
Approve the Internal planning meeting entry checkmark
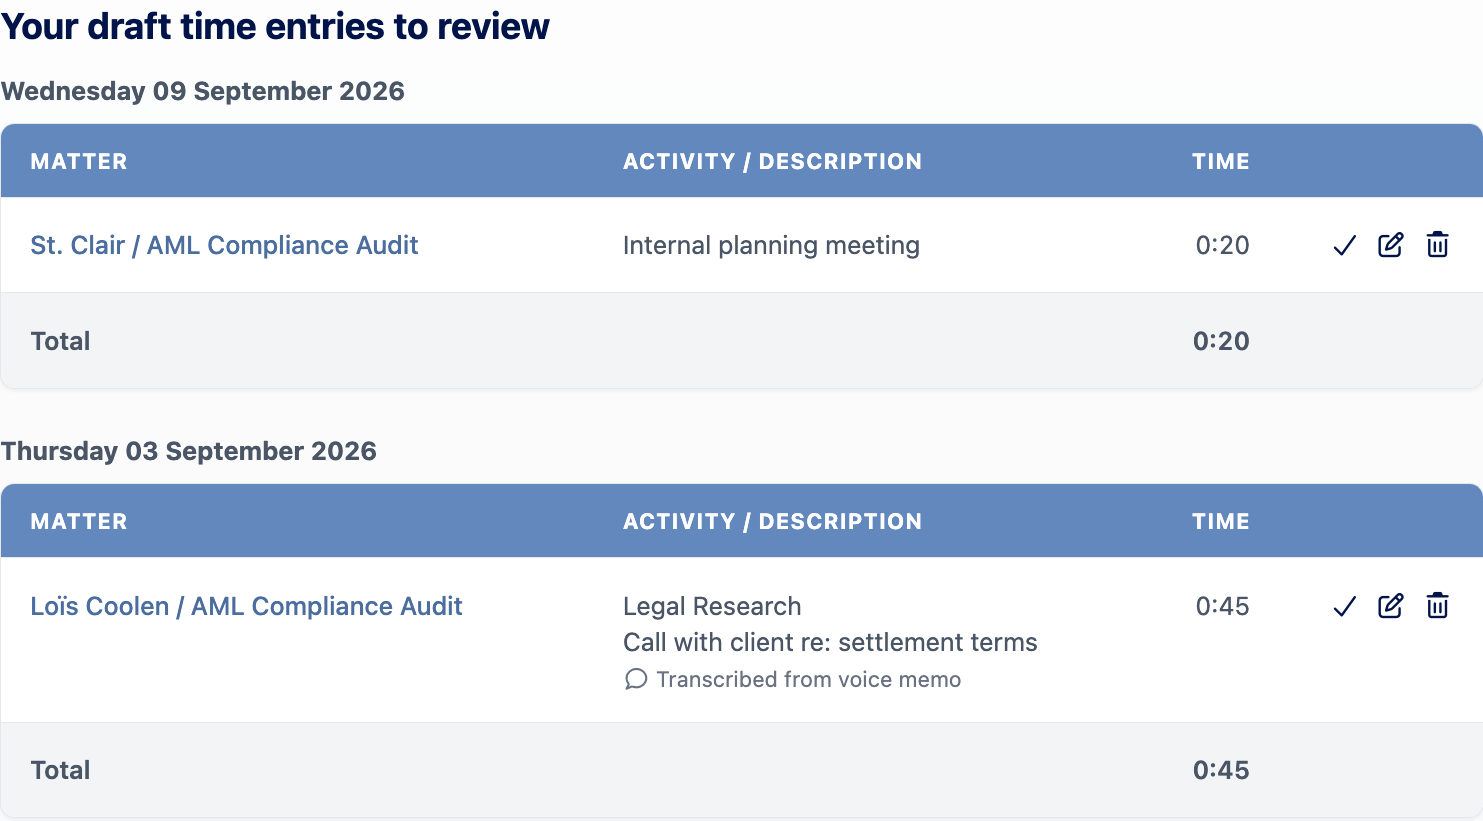click(x=1344, y=245)
